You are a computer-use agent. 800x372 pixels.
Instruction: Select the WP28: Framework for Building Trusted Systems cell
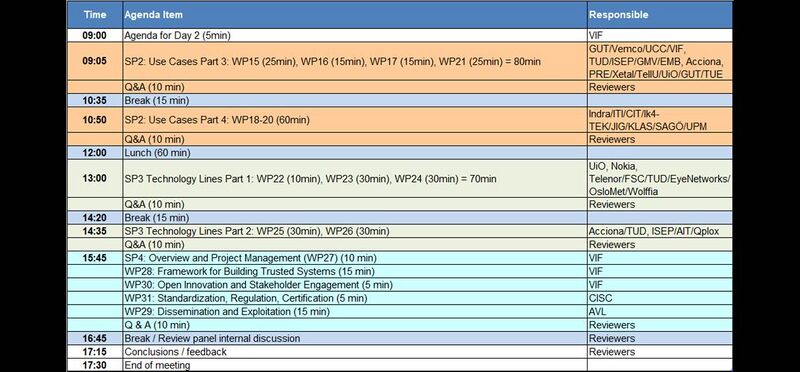355,271
